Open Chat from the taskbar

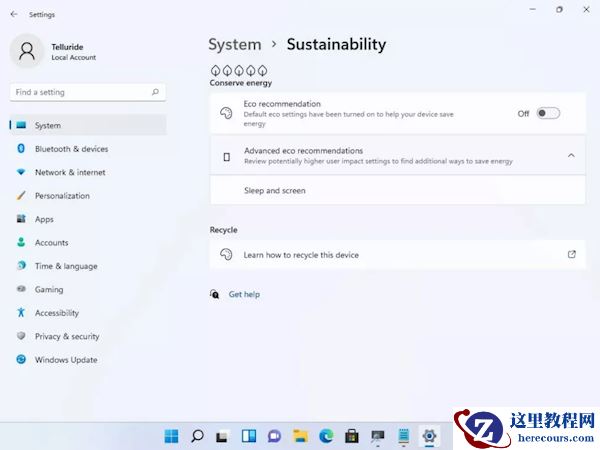click(274, 436)
